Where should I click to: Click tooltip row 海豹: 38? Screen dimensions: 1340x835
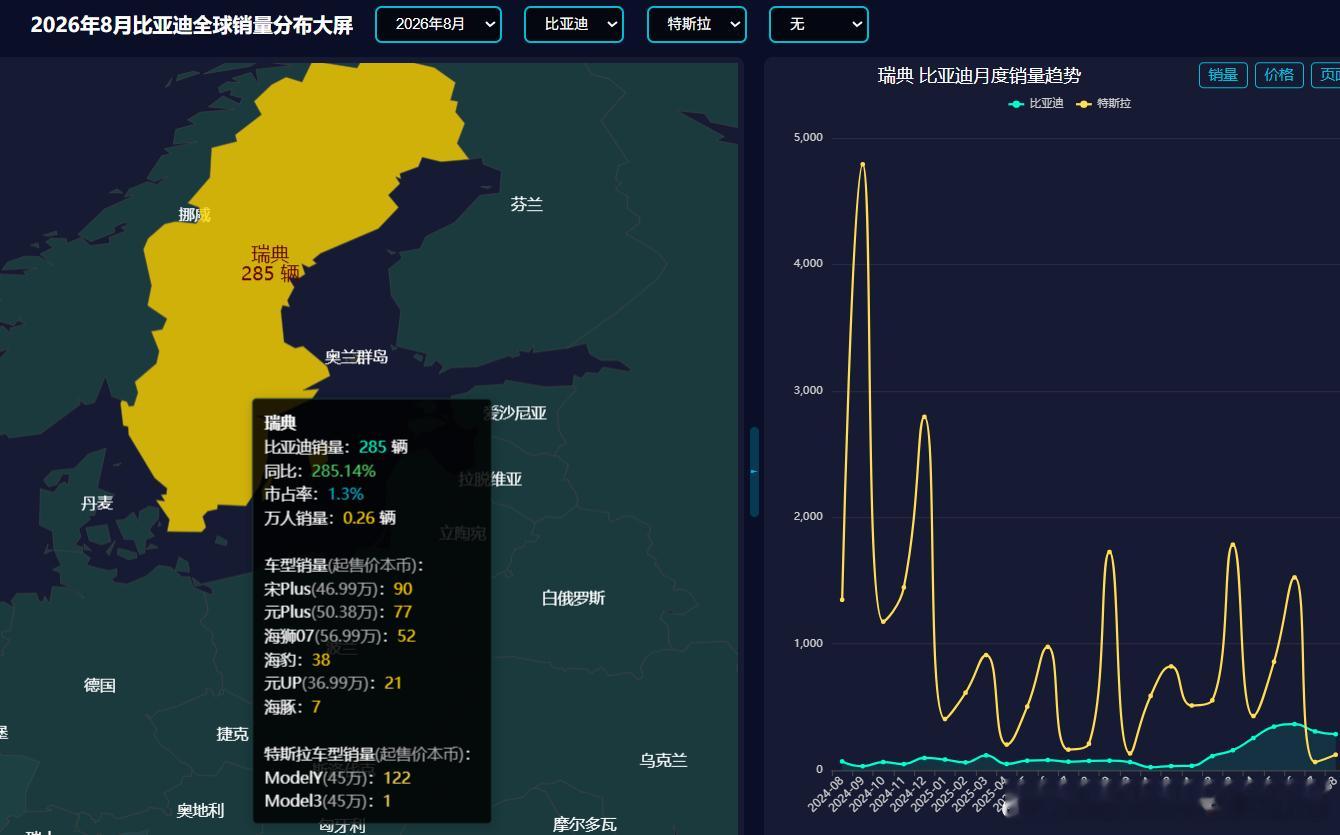297,660
